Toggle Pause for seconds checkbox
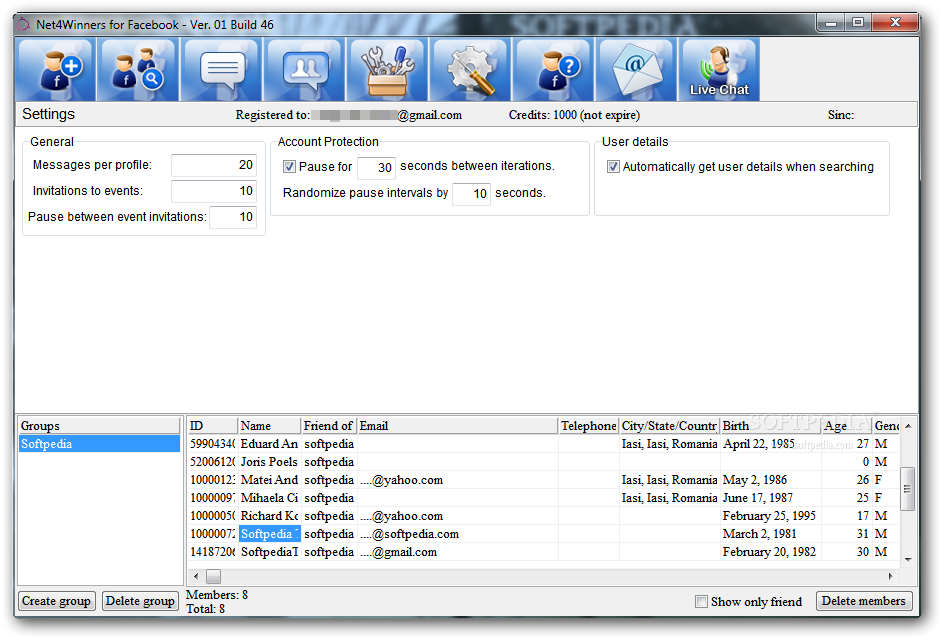This screenshot has width=942, height=639. (290, 167)
